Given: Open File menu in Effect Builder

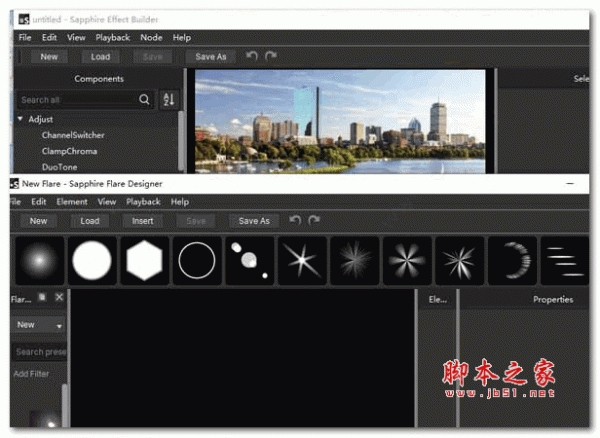Looking at the screenshot, I should point(25,37).
